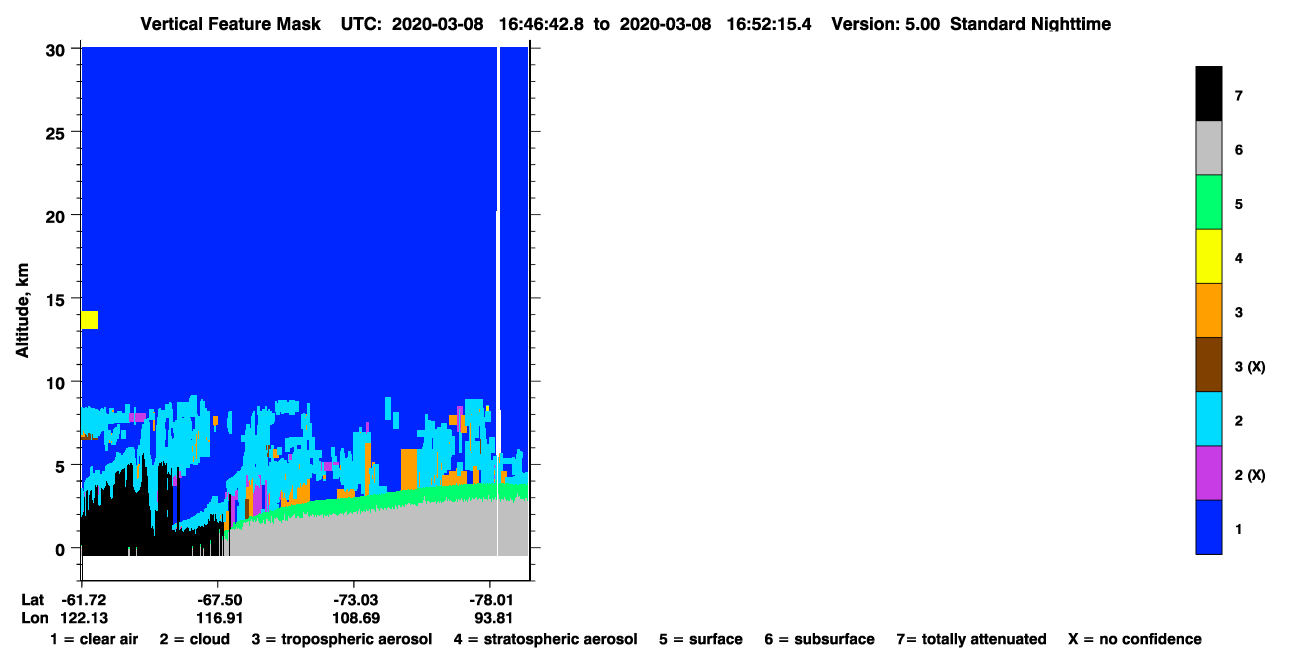Screen dimensions: 1300x667
Task: Click the 'Lat' row label
Action: tap(34, 600)
